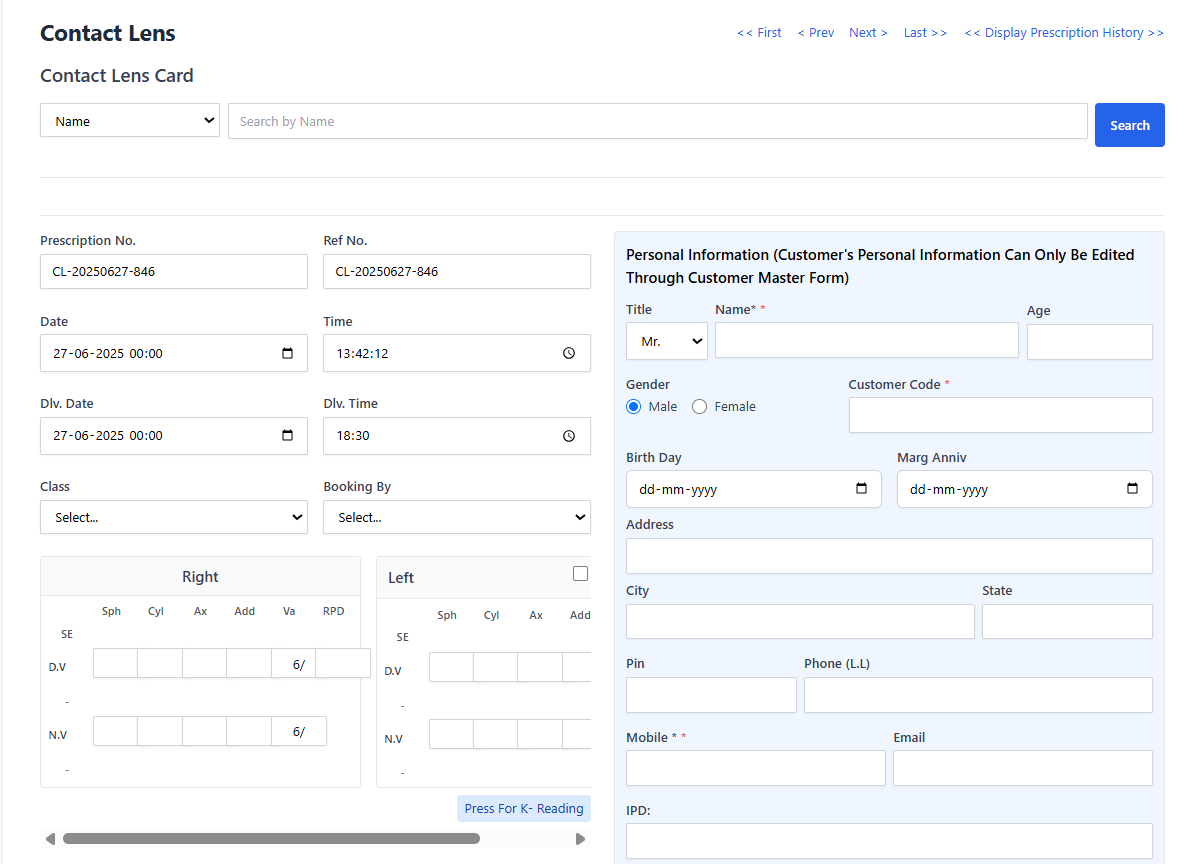Select the Female gender radio button
Screen dimensions: 1187x864
tap(699, 407)
